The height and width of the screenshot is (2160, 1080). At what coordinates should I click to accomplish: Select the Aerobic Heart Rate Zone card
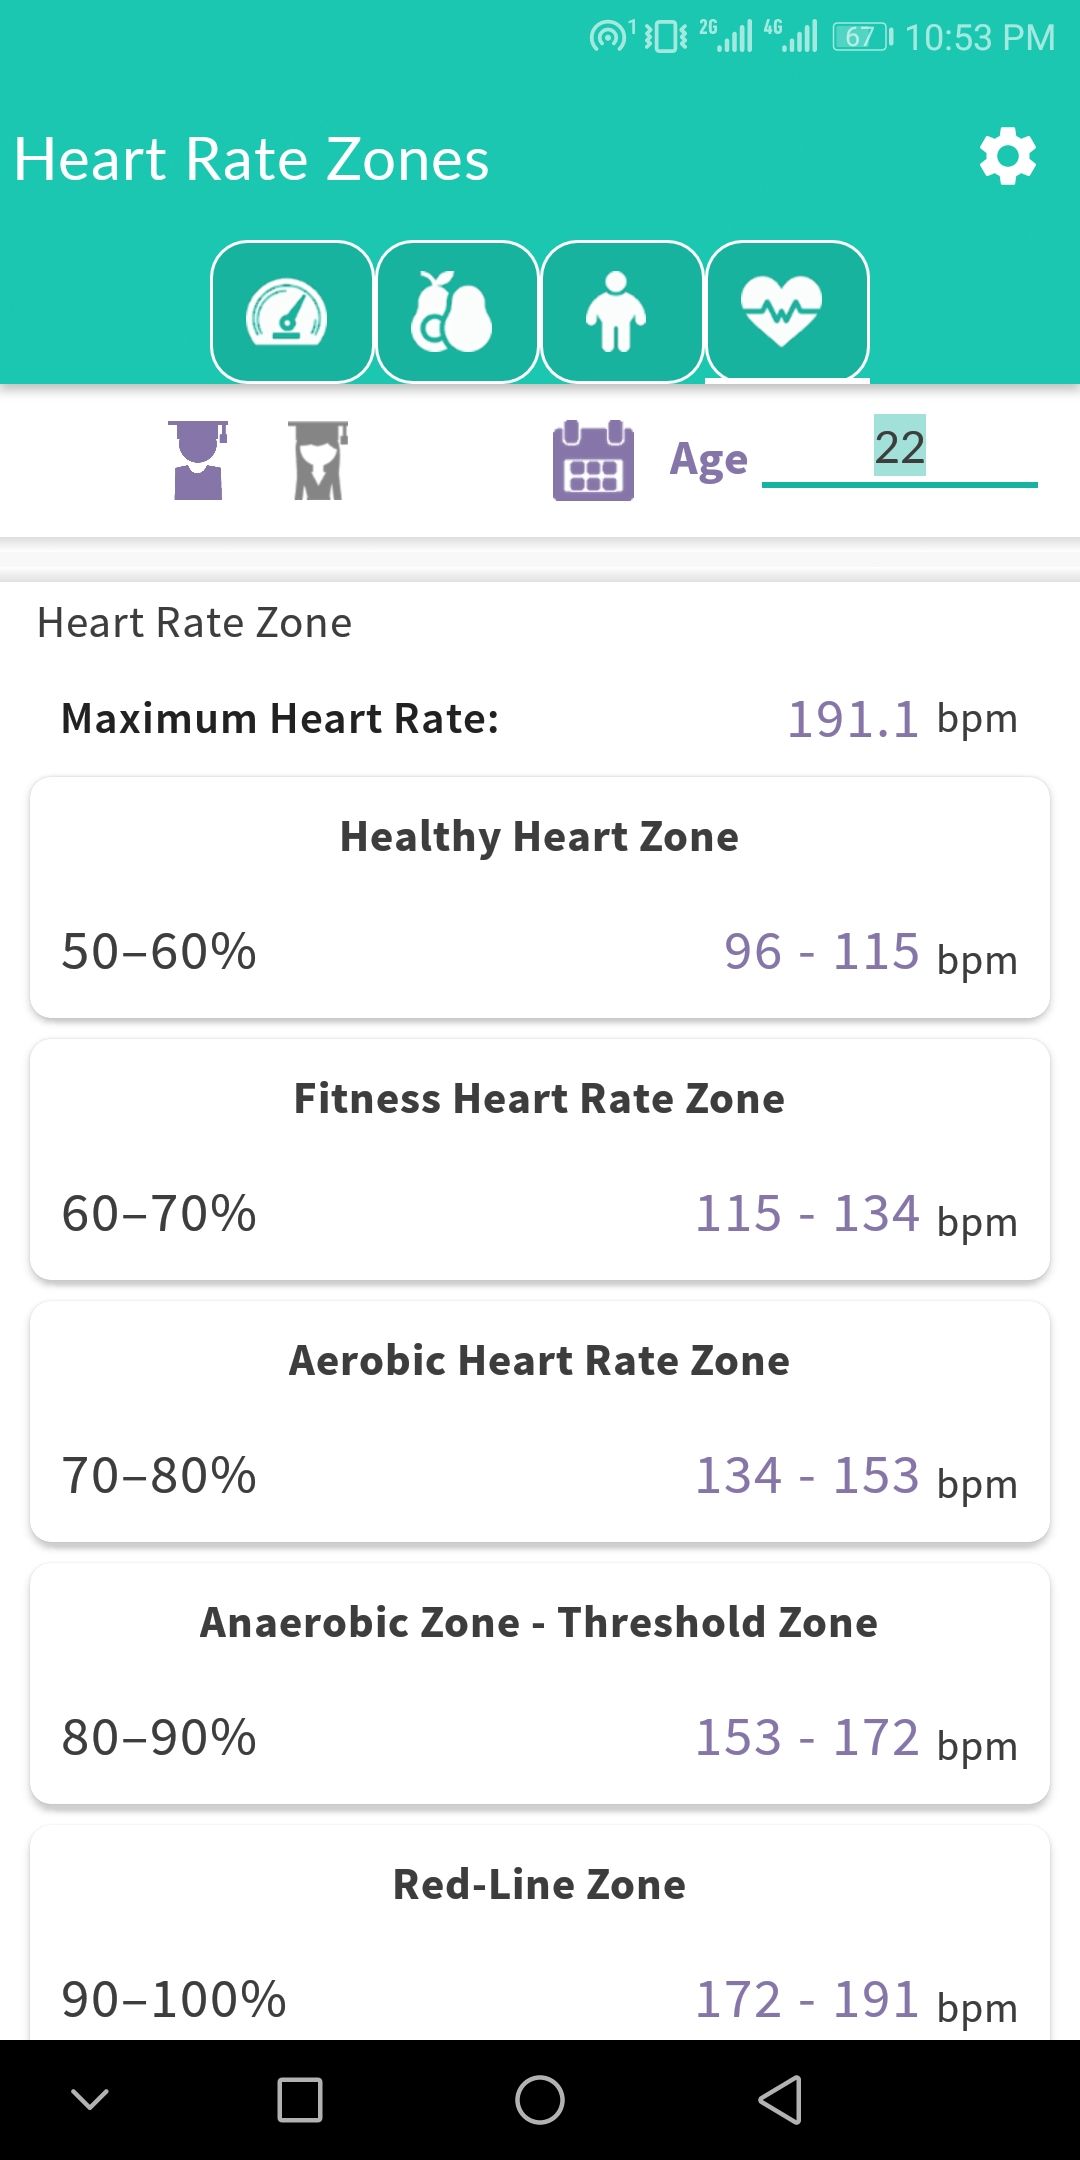(540, 1421)
